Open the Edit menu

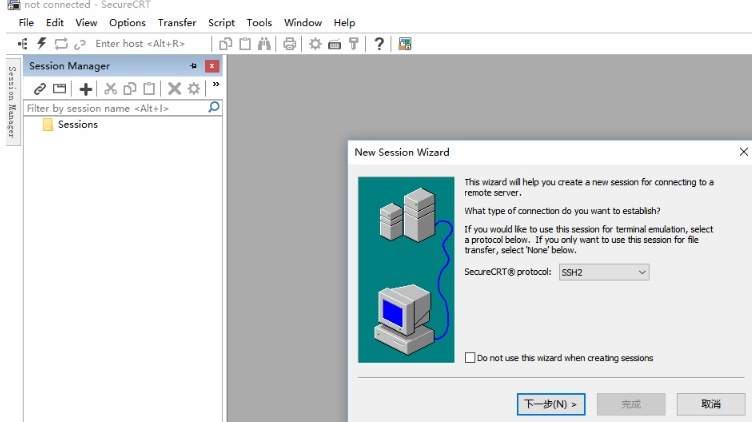pos(55,23)
